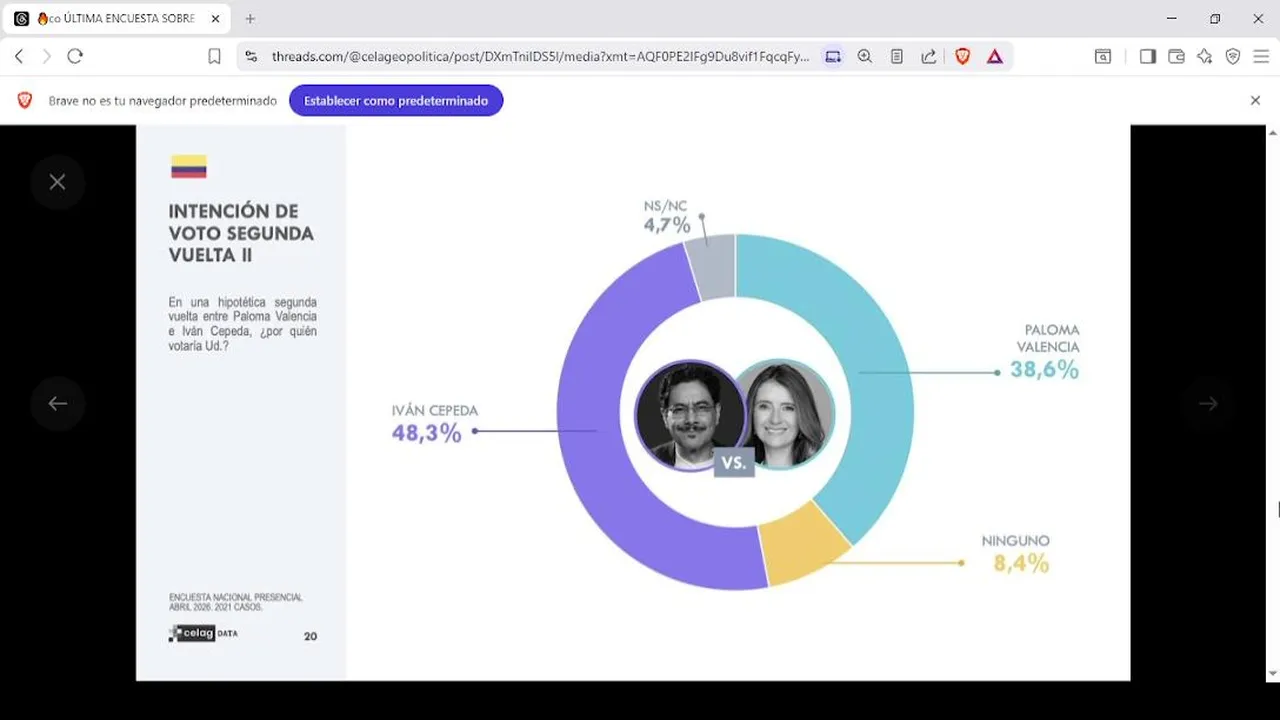This screenshot has width=1280, height=720.
Task: Click the celag DATA logo
Action: 203,633
